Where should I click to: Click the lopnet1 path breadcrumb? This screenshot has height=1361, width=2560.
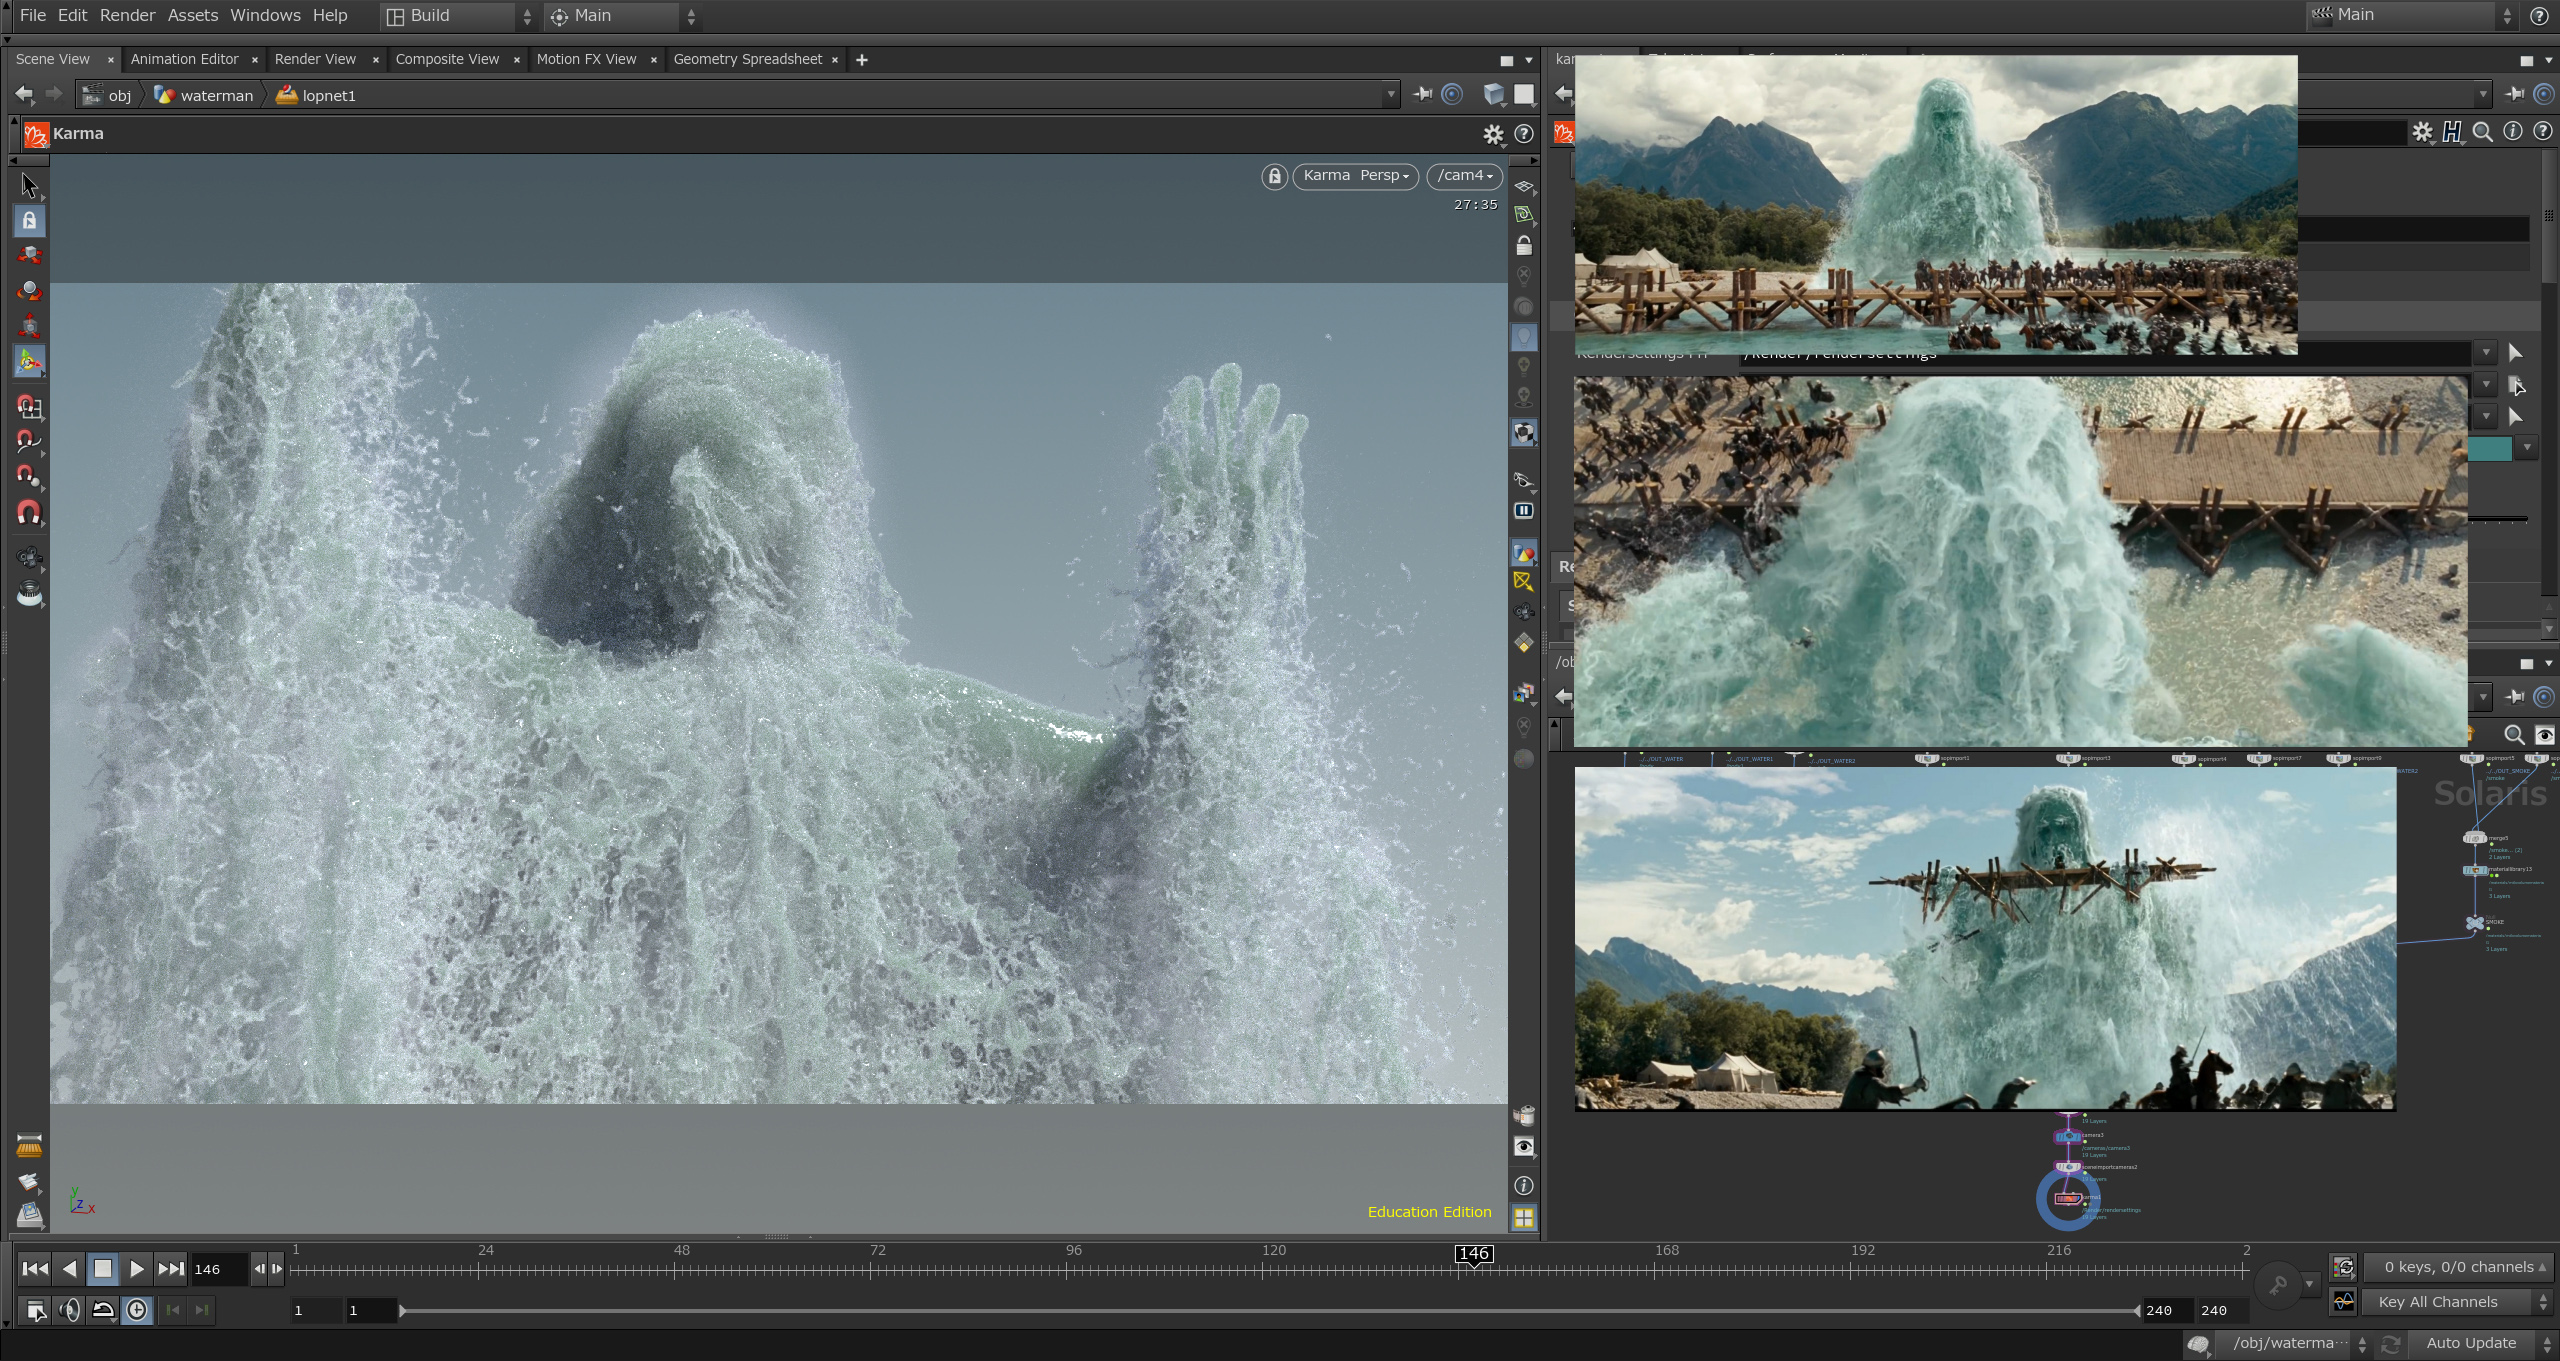pos(317,96)
